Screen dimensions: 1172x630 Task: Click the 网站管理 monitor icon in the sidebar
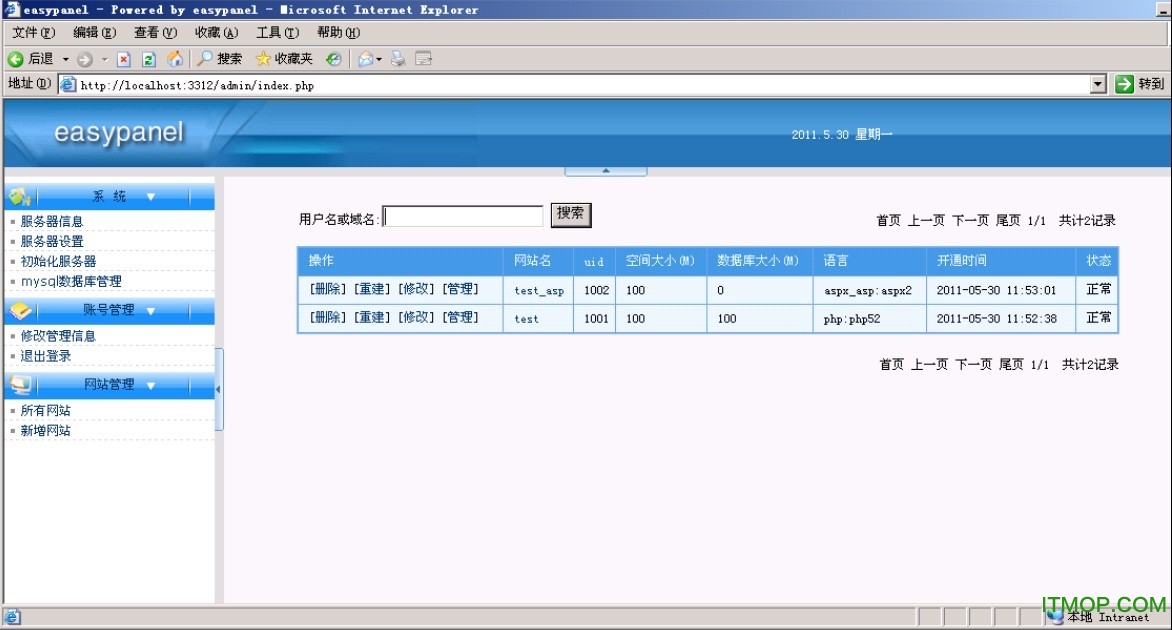pyautogui.click(x=21, y=385)
